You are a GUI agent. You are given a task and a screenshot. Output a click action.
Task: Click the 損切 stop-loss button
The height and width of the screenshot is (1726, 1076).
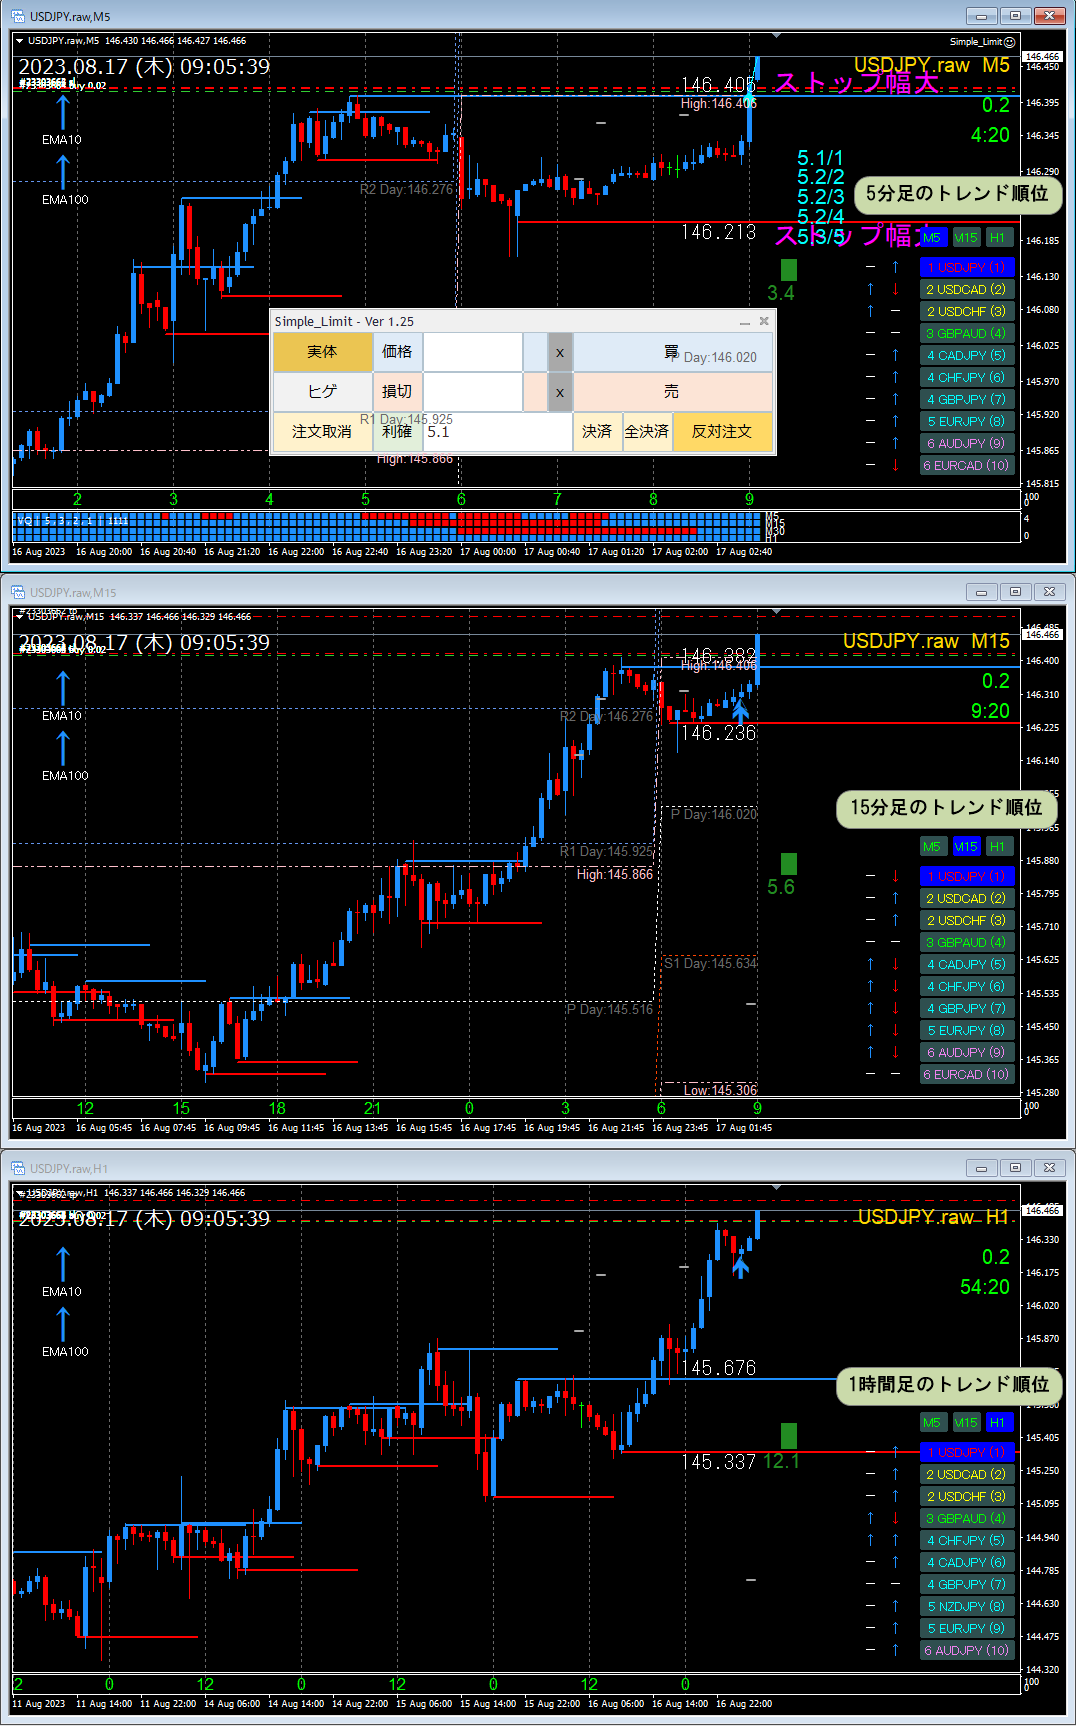397,392
